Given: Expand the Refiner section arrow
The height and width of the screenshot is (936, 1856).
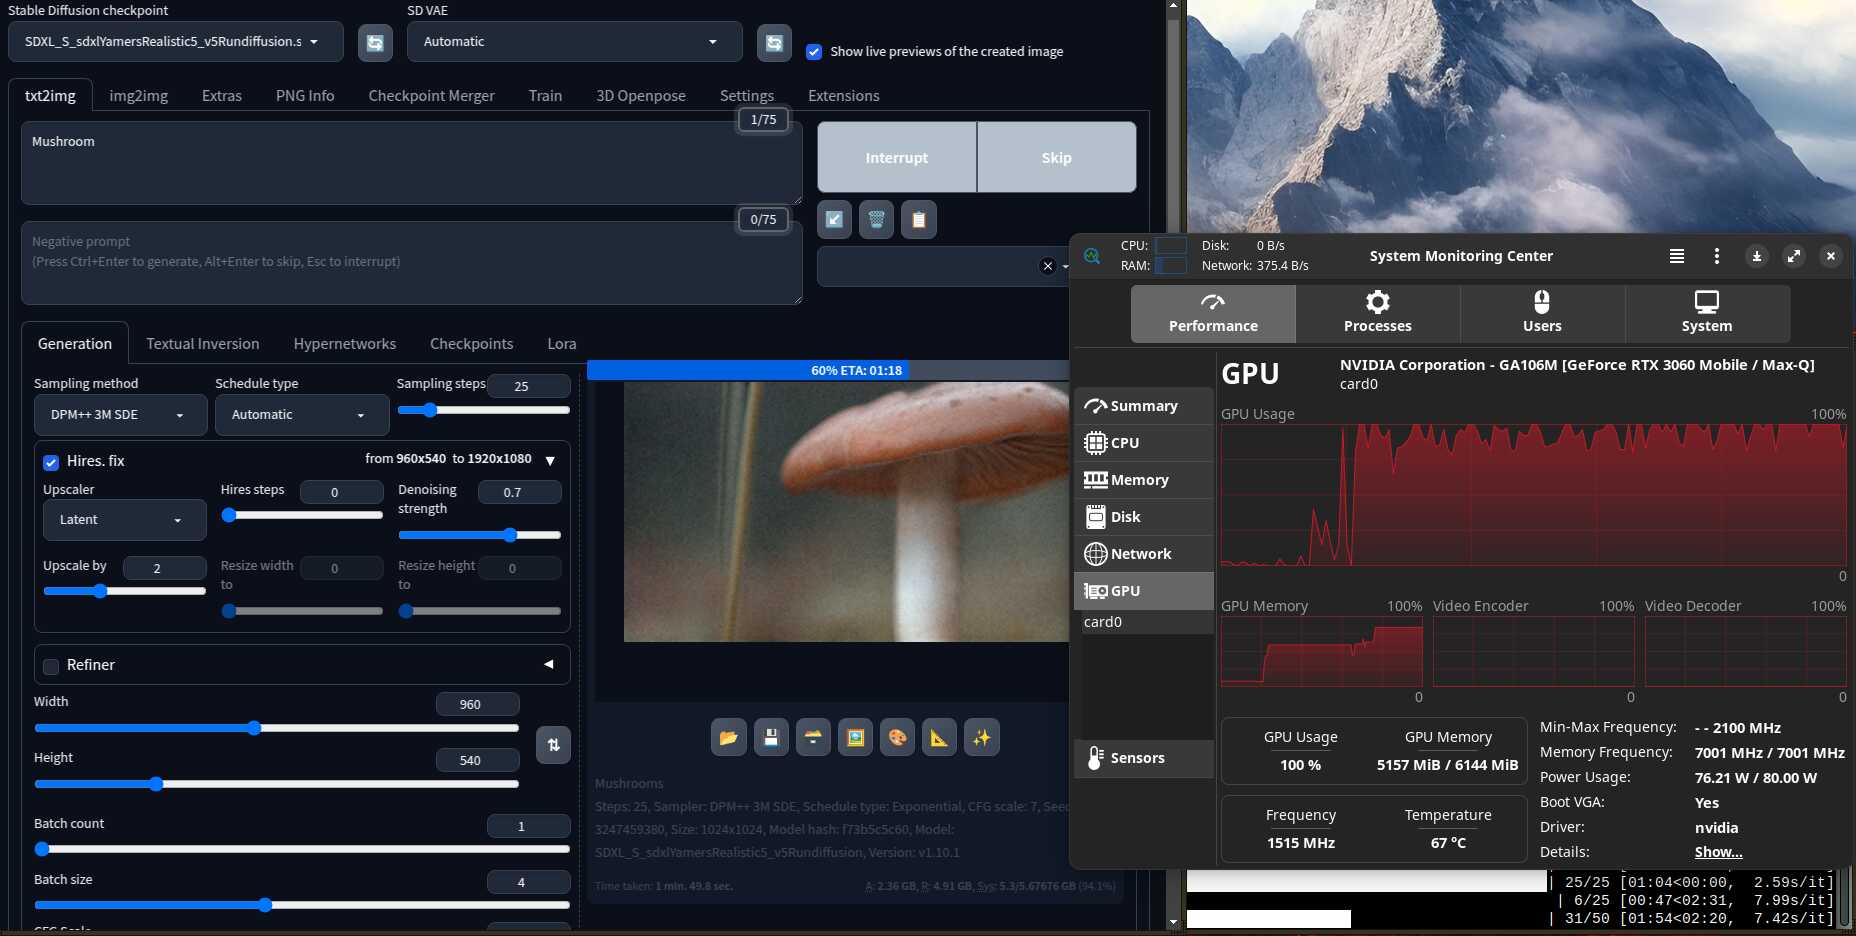Looking at the screenshot, I should pos(549,664).
